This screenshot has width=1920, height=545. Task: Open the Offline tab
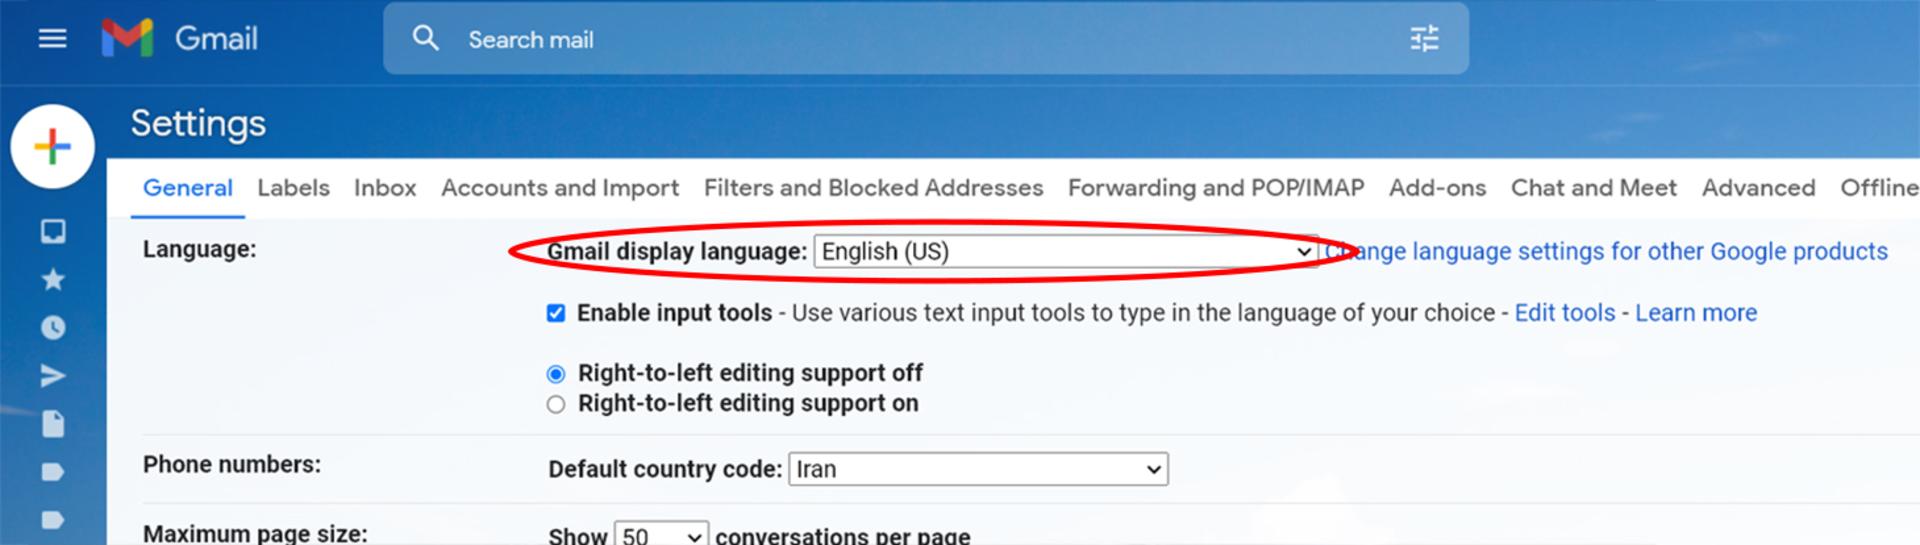(1880, 188)
